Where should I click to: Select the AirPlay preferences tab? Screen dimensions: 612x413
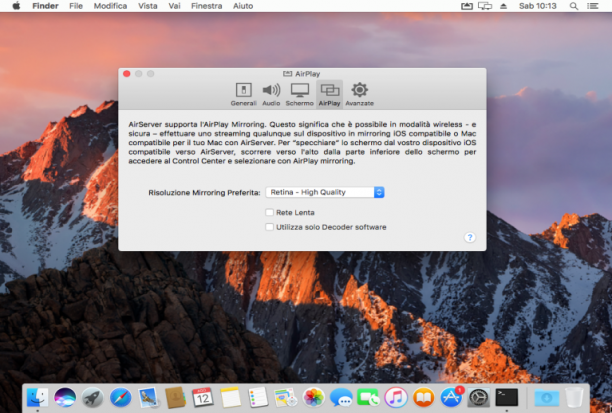[x=329, y=94]
